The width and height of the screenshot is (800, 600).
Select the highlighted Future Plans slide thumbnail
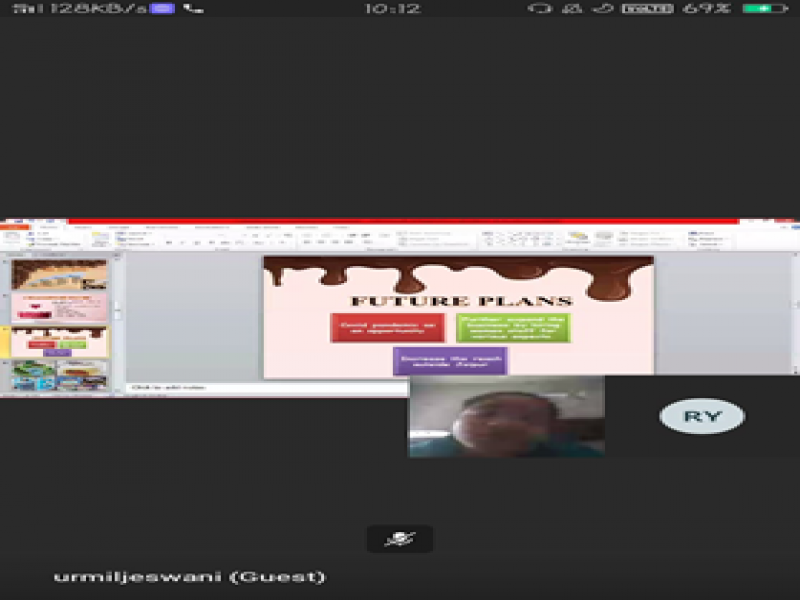point(59,342)
